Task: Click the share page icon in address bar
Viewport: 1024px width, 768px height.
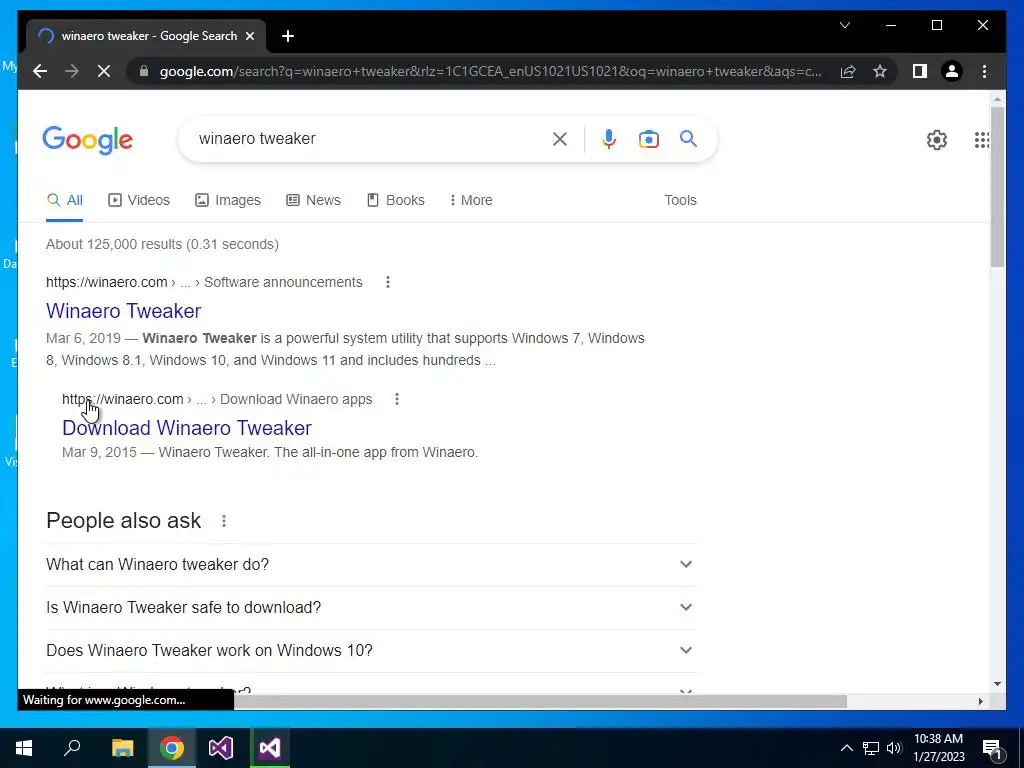Action: coord(848,71)
